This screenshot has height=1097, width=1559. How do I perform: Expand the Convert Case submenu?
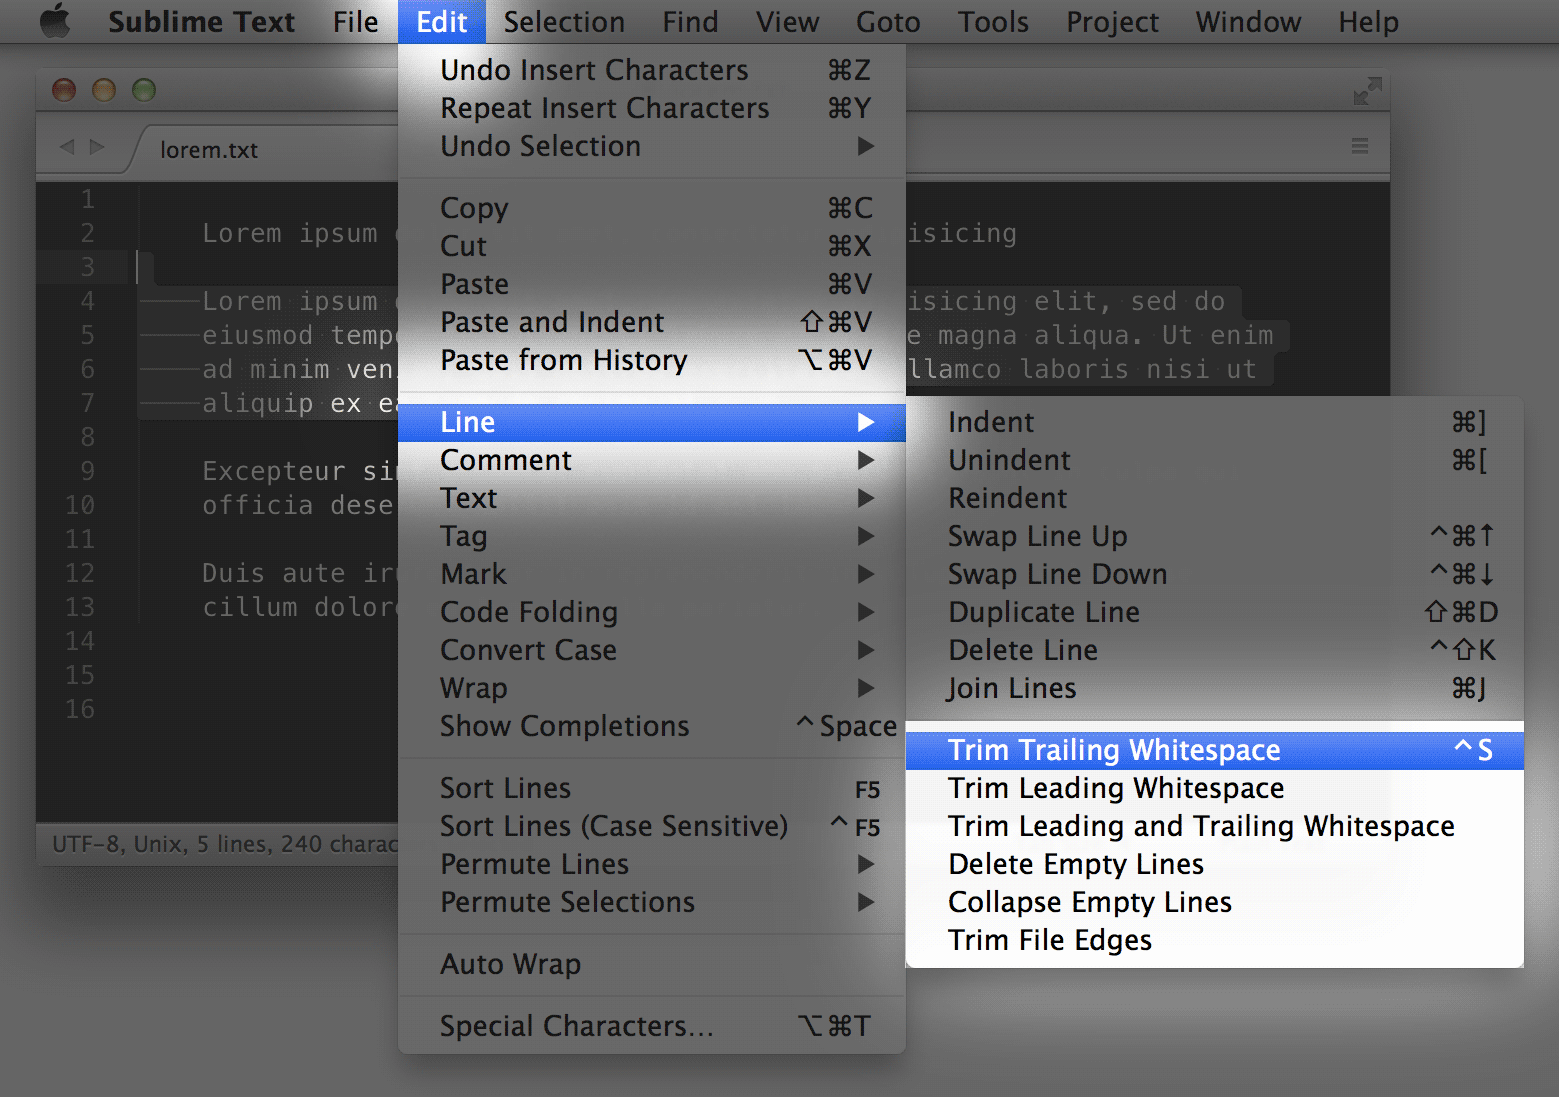[652, 650]
